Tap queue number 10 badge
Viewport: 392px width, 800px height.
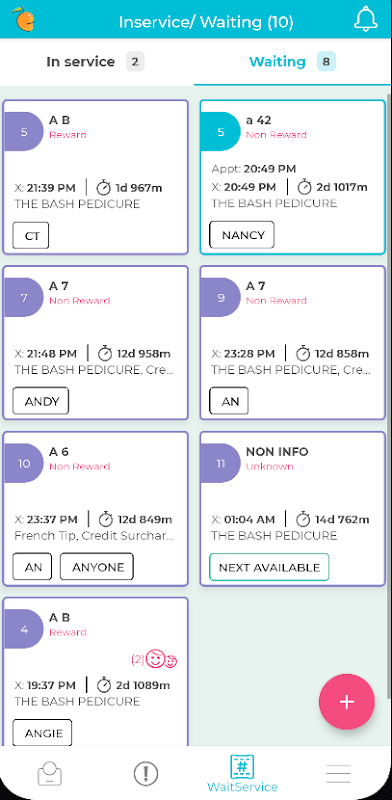point(23,463)
